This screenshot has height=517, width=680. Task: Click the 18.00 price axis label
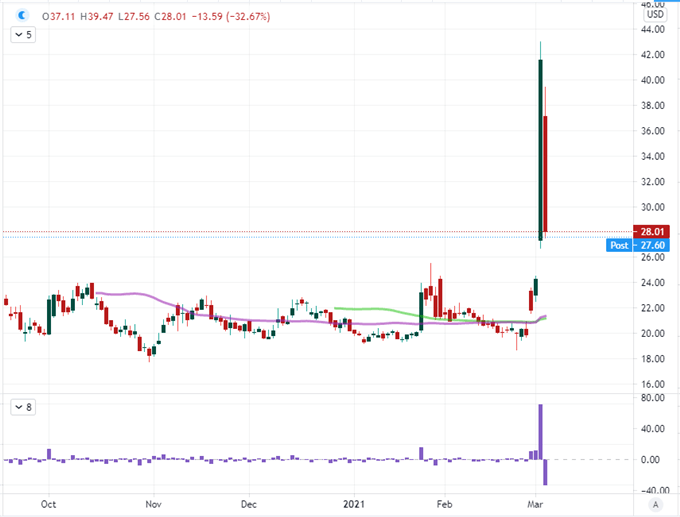click(653, 359)
